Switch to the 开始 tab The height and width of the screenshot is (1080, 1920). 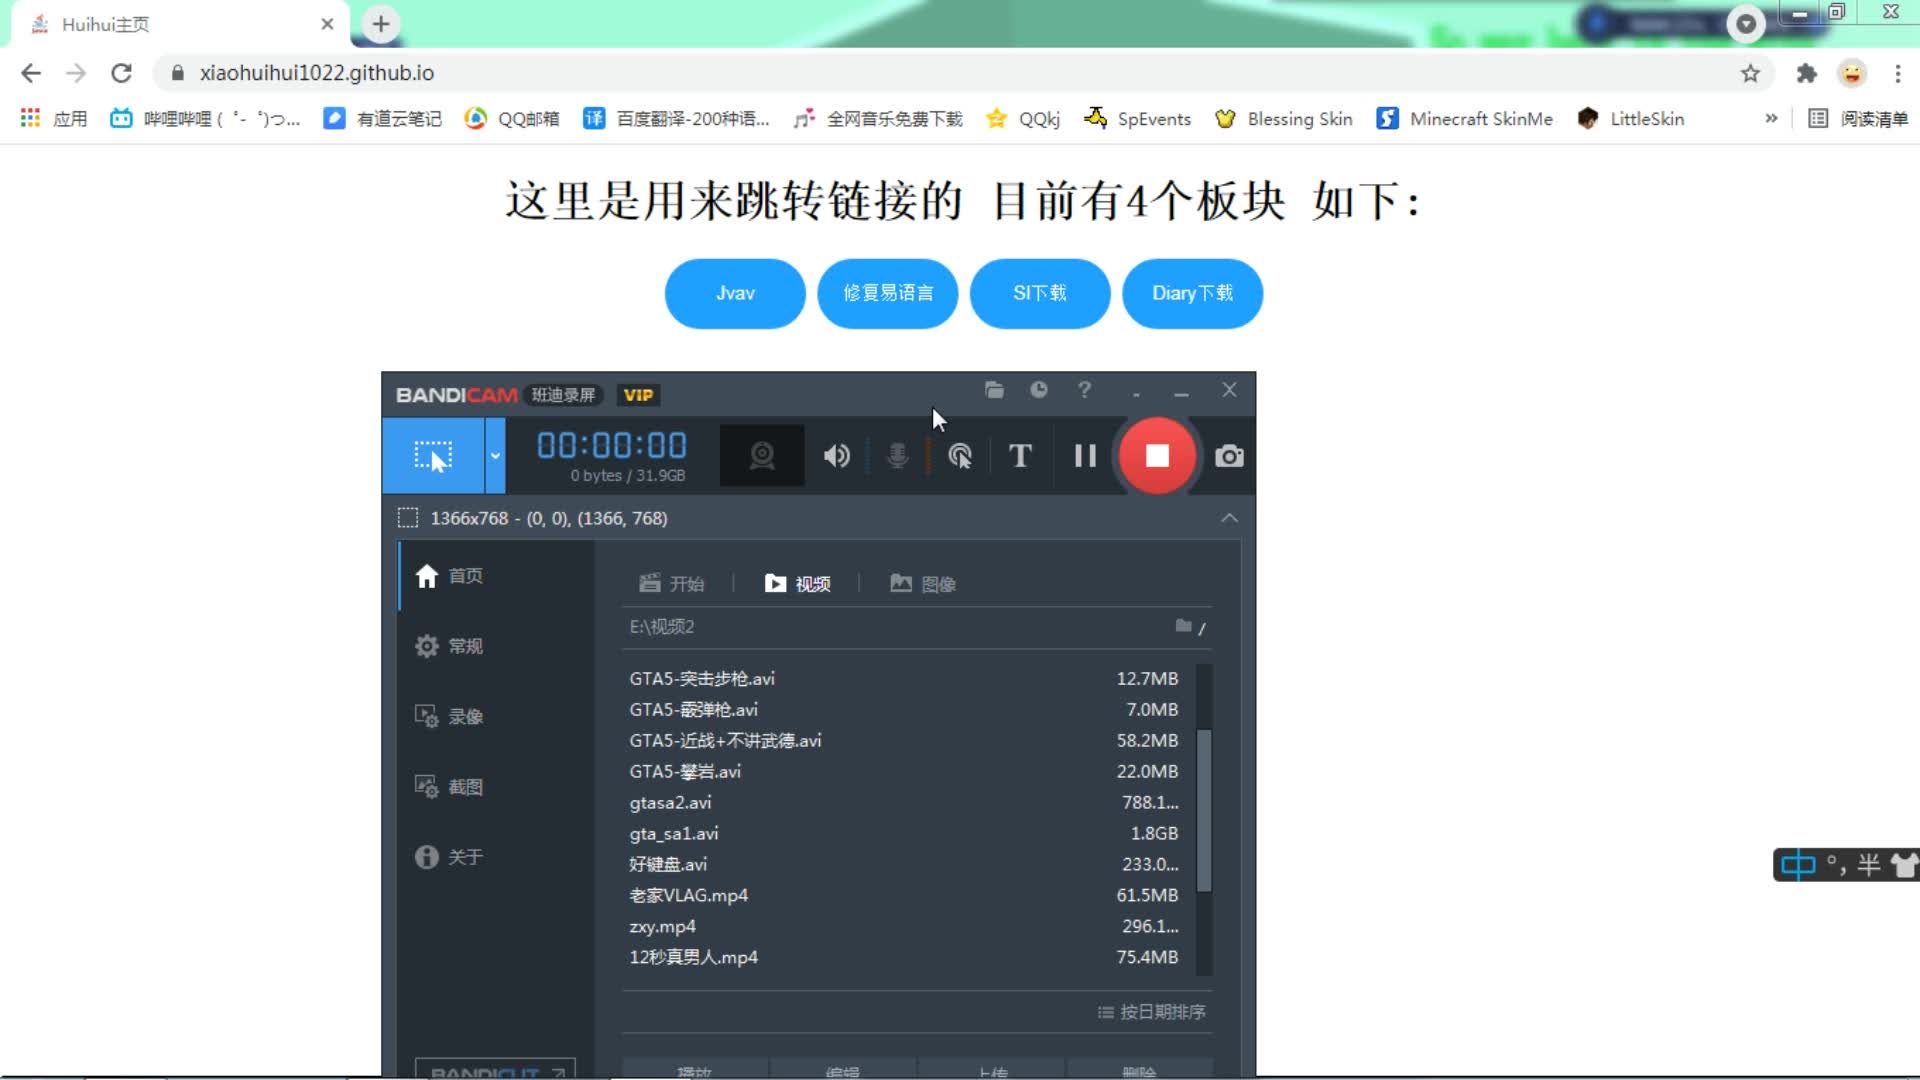click(x=672, y=583)
